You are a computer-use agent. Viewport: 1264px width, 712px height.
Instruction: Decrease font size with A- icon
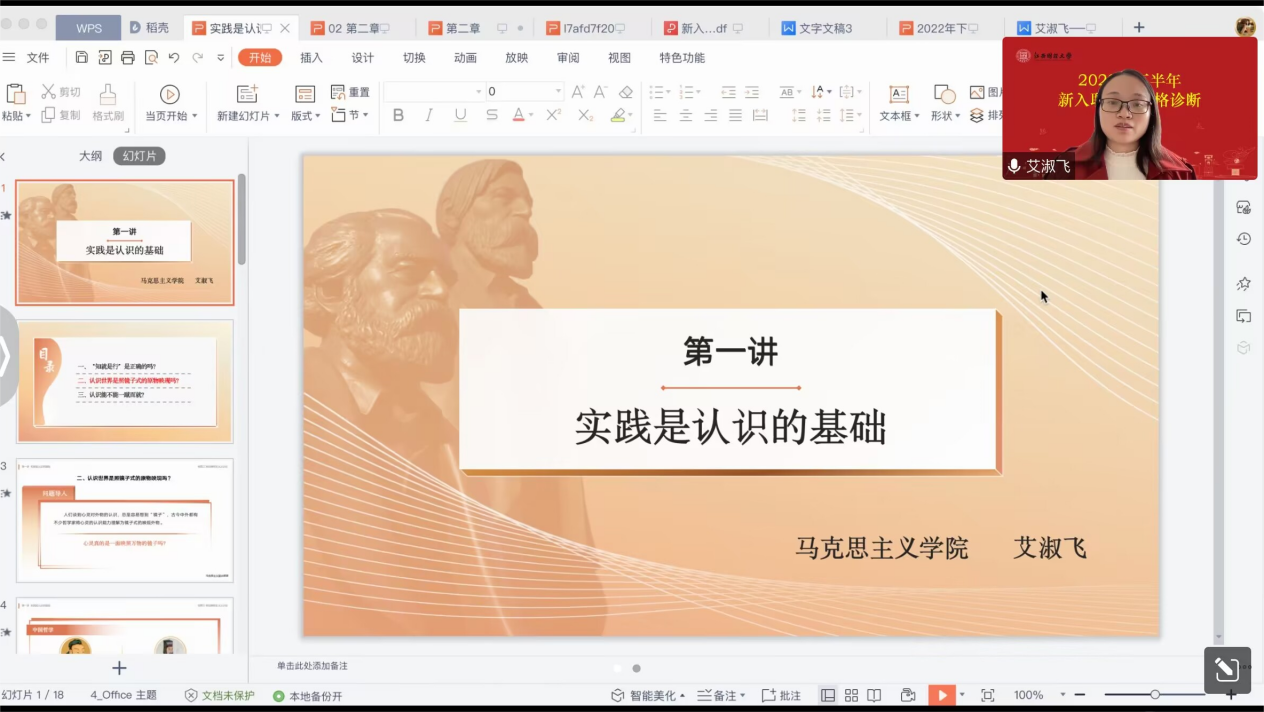tap(602, 92)
